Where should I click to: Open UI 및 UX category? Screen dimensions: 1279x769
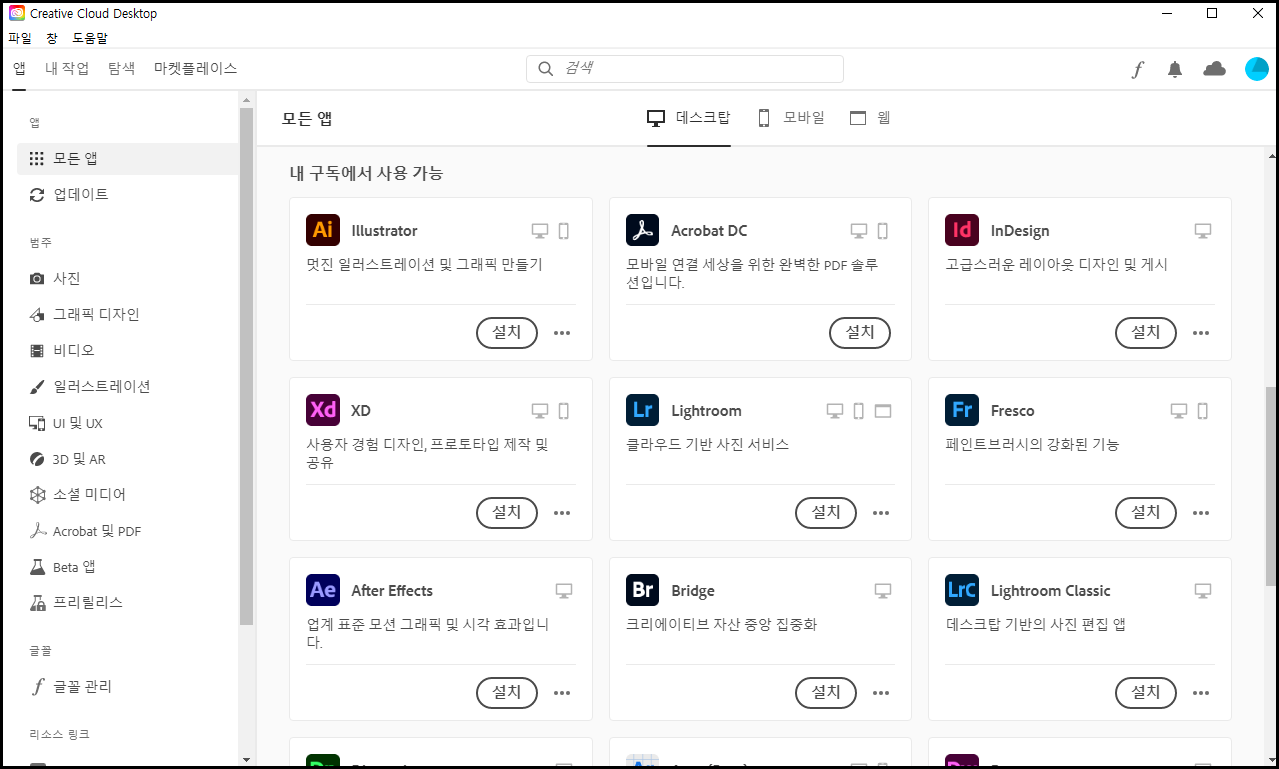point(127,423)
